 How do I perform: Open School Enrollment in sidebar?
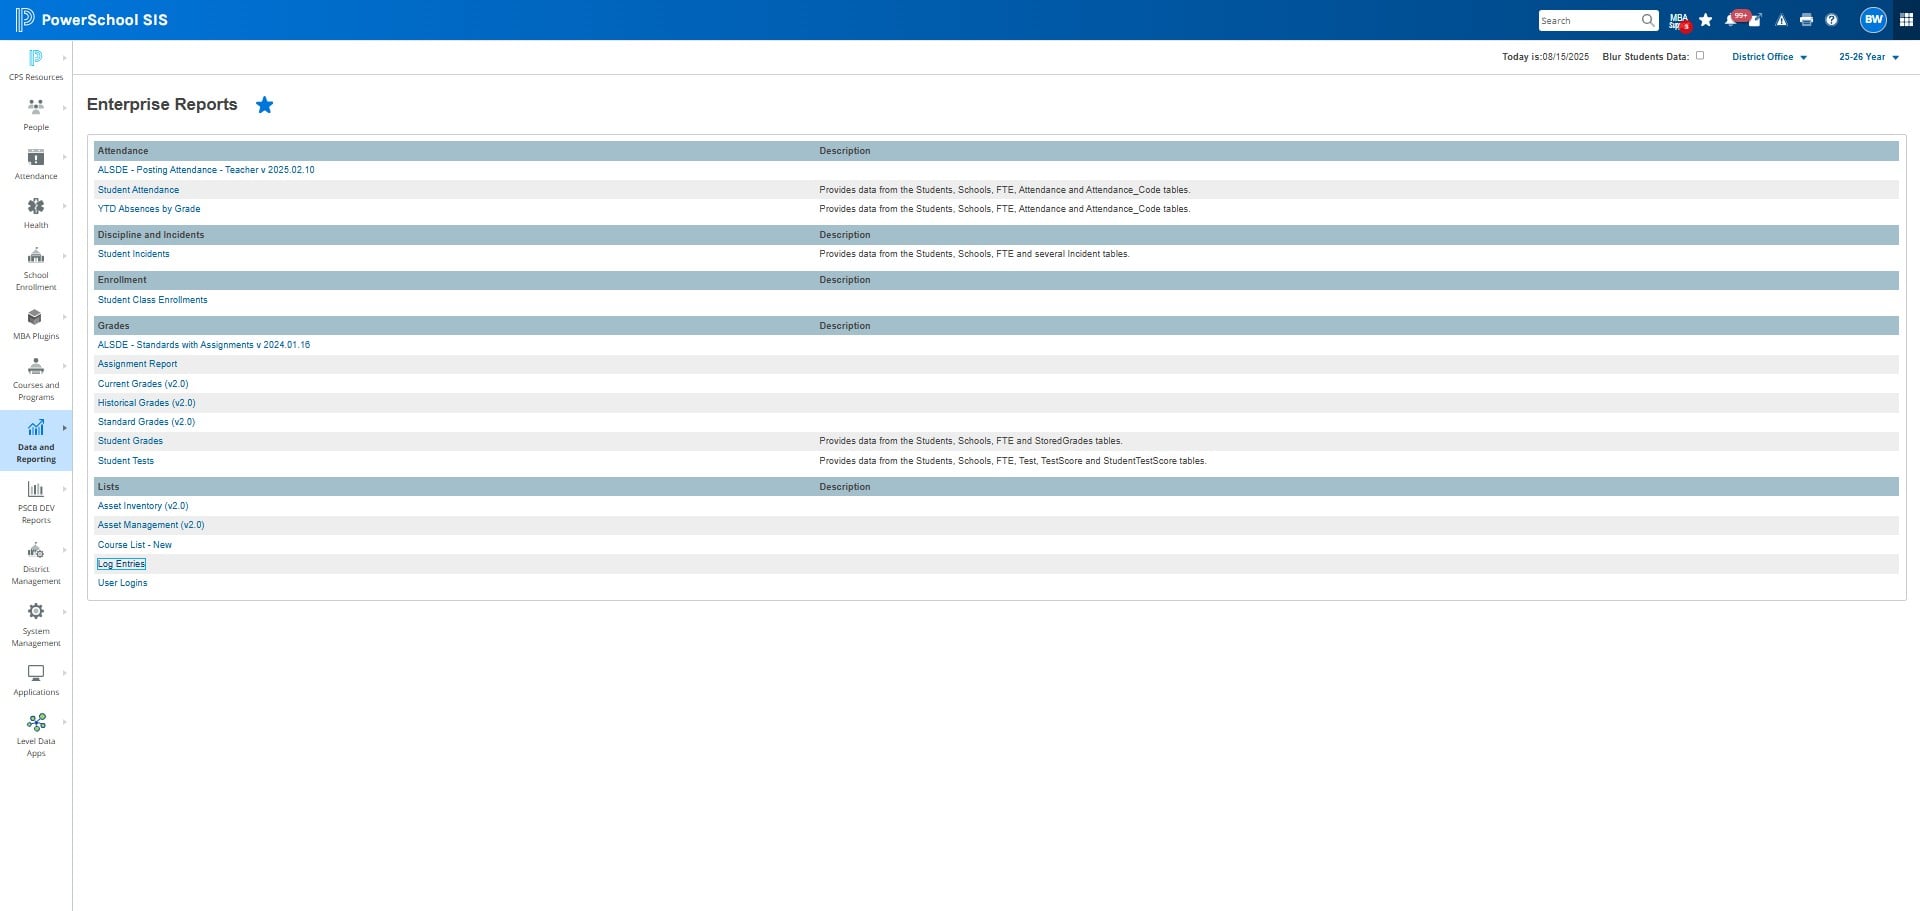click(x=36, y=268)
